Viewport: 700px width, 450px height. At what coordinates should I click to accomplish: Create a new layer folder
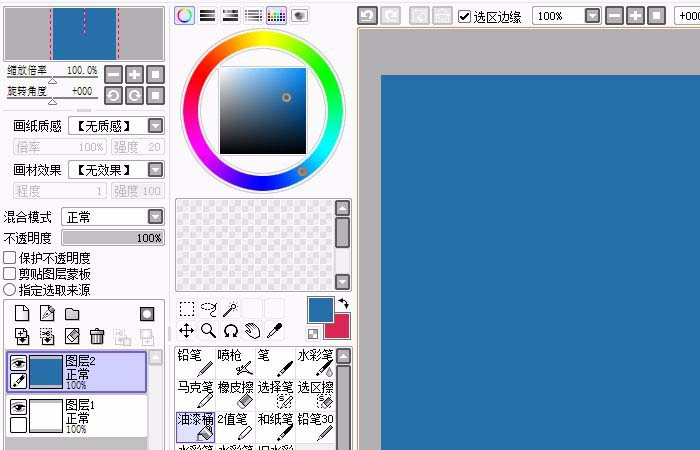(72, 314)
